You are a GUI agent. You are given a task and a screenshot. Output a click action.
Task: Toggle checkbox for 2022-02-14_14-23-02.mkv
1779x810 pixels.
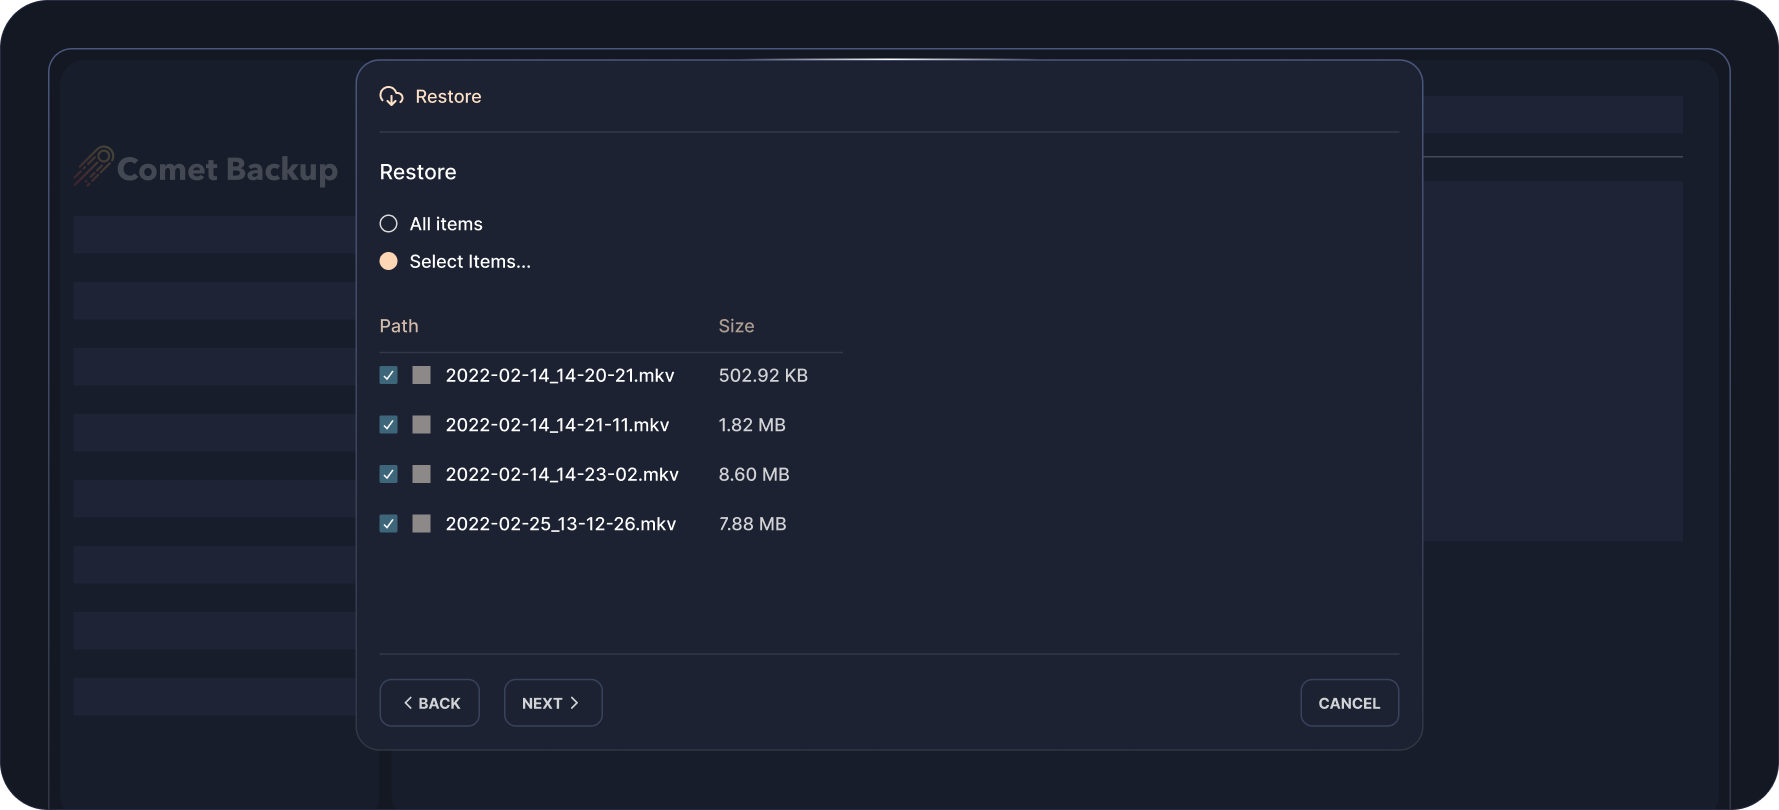coord(389,474)
